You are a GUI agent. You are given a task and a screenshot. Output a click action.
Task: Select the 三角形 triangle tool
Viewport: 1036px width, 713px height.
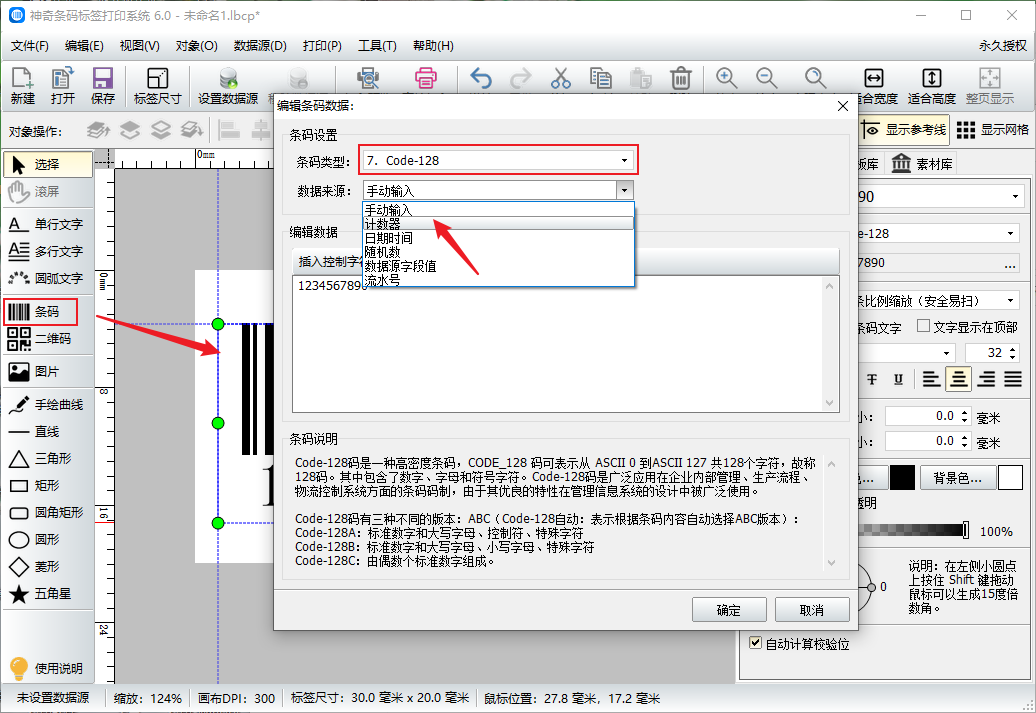coord(48,459)
